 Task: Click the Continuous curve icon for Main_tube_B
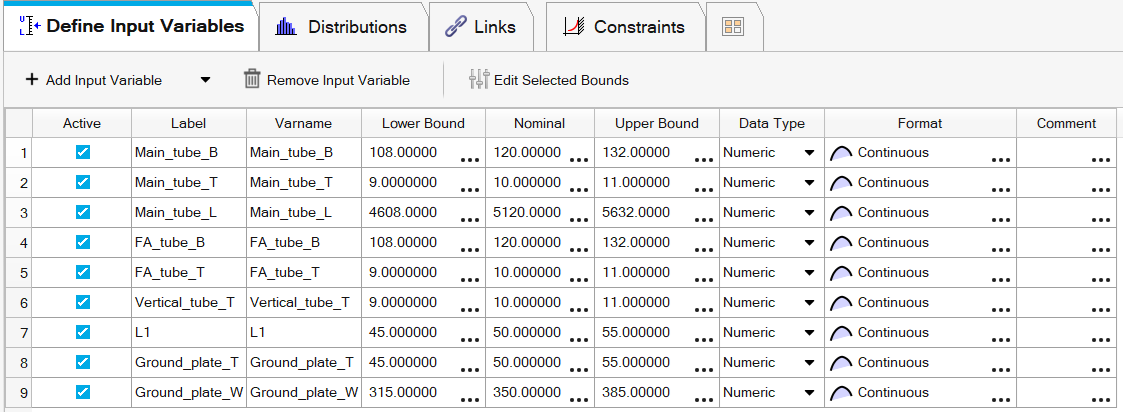[841, 153]
